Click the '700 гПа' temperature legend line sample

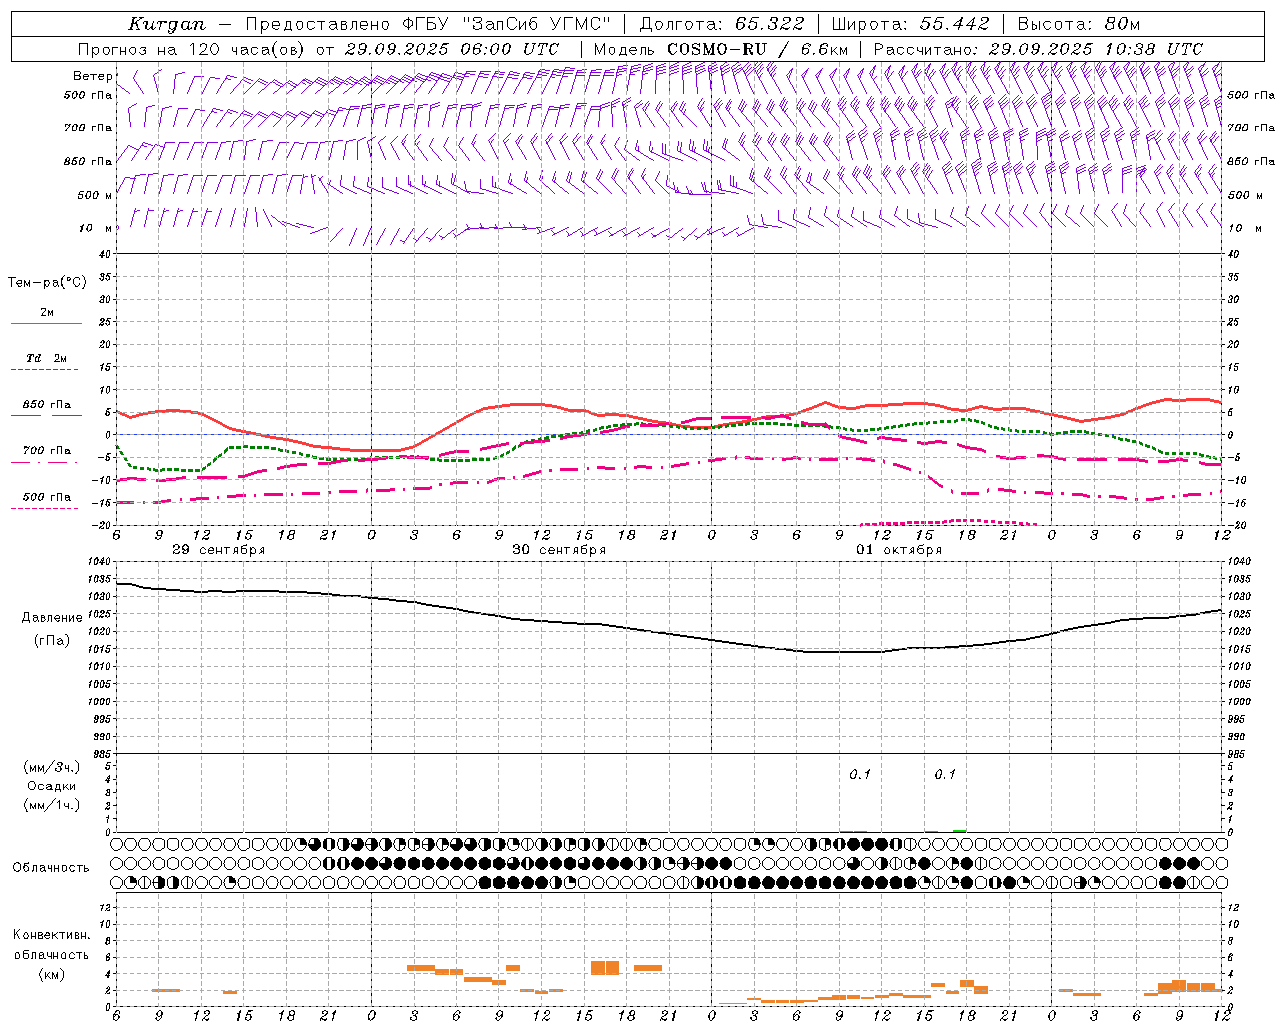click(x=46, y=461)
